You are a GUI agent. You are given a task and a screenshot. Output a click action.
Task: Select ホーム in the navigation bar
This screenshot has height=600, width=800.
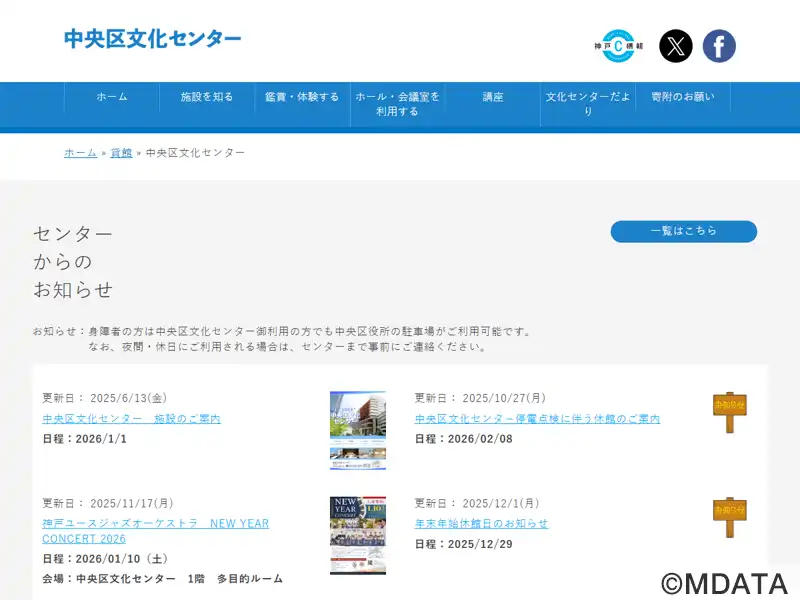click(x=112, y=97)
